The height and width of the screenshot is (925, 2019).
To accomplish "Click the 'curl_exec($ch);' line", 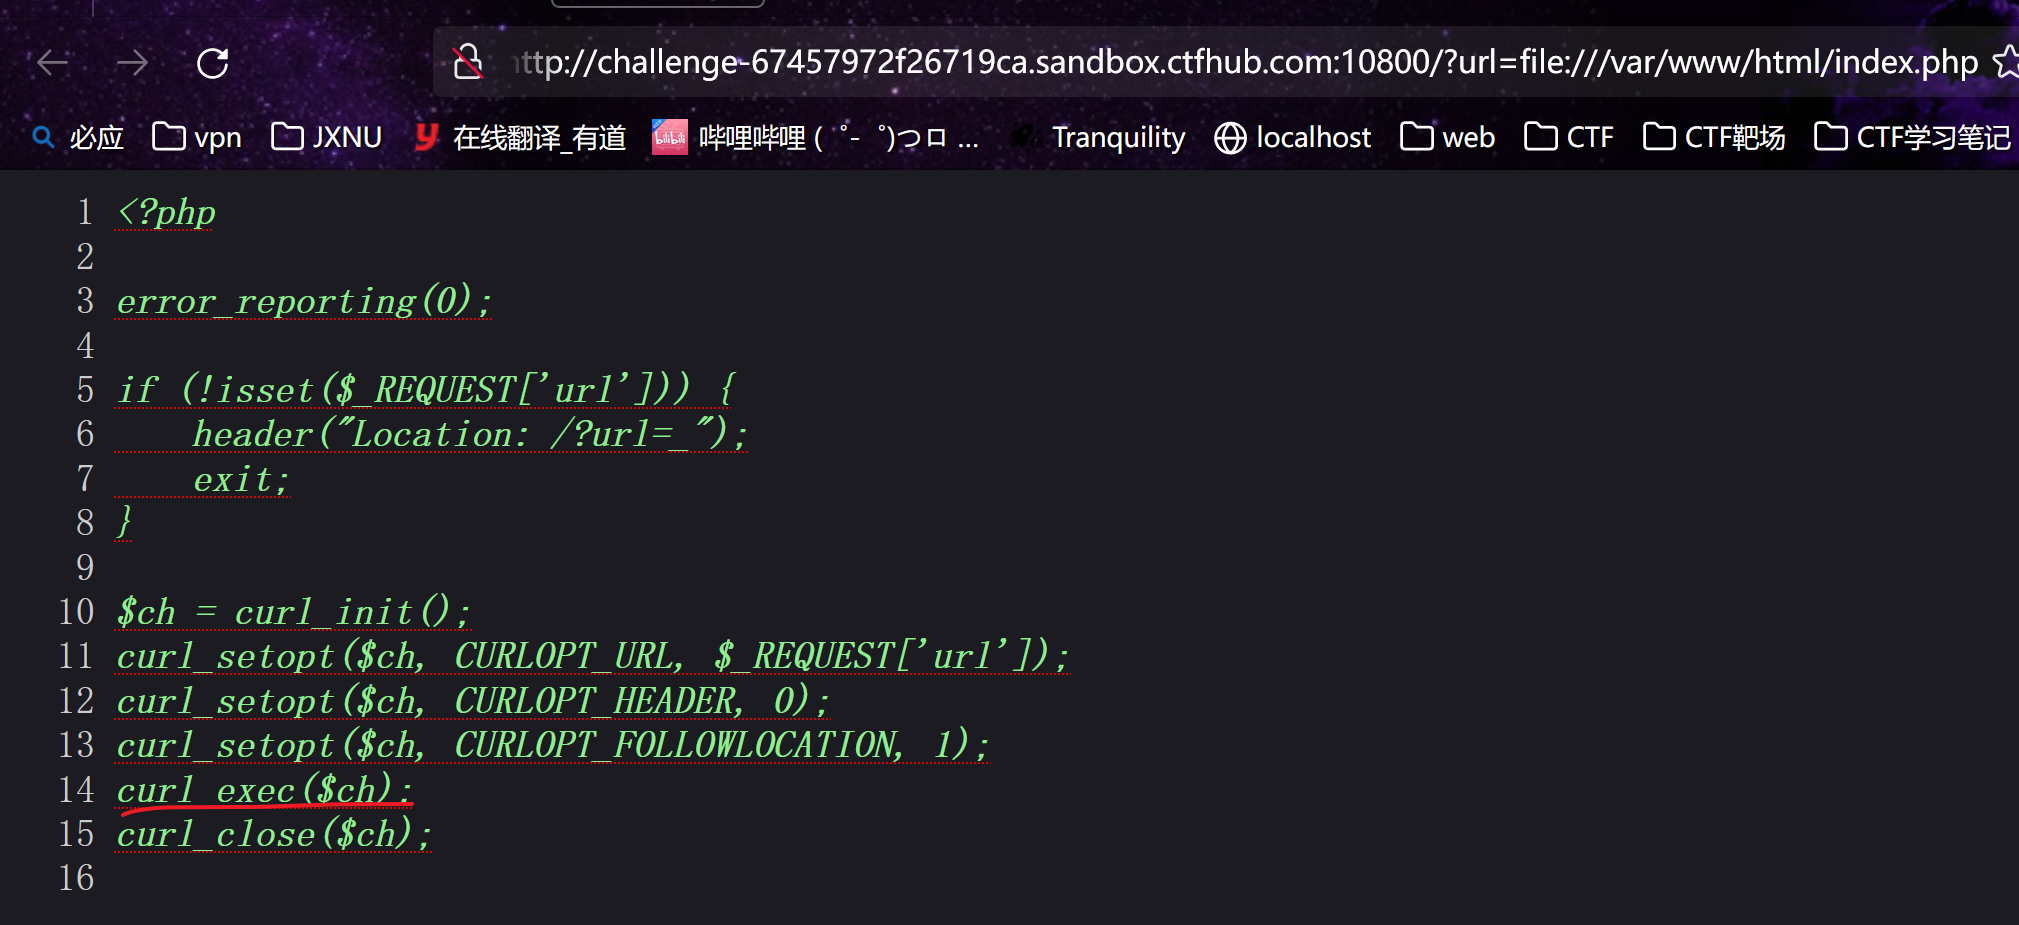I will point(264,790).
